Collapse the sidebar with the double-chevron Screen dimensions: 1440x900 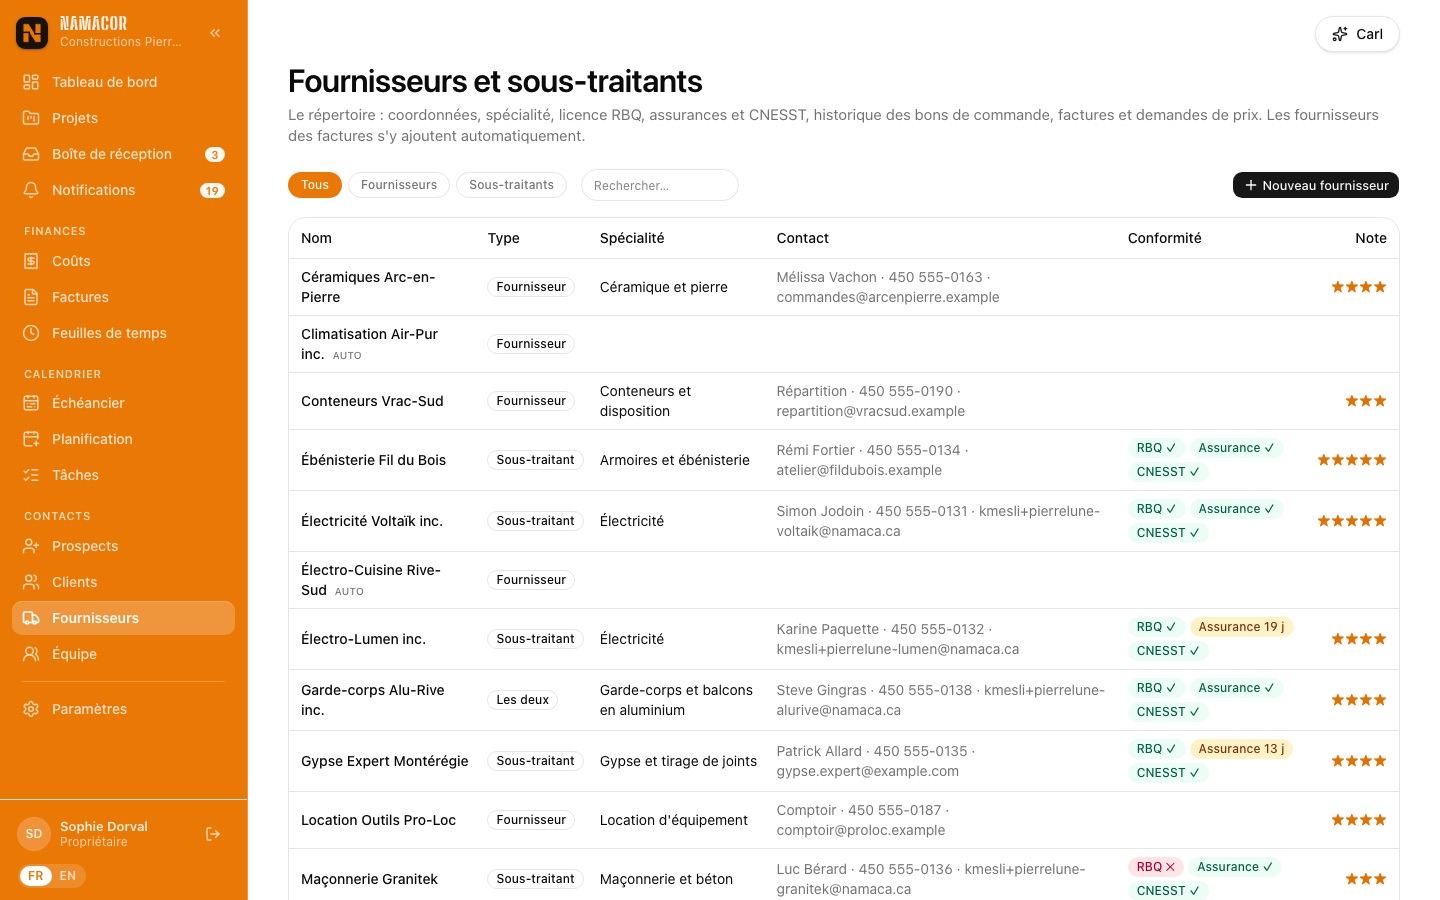pos(215,33)
